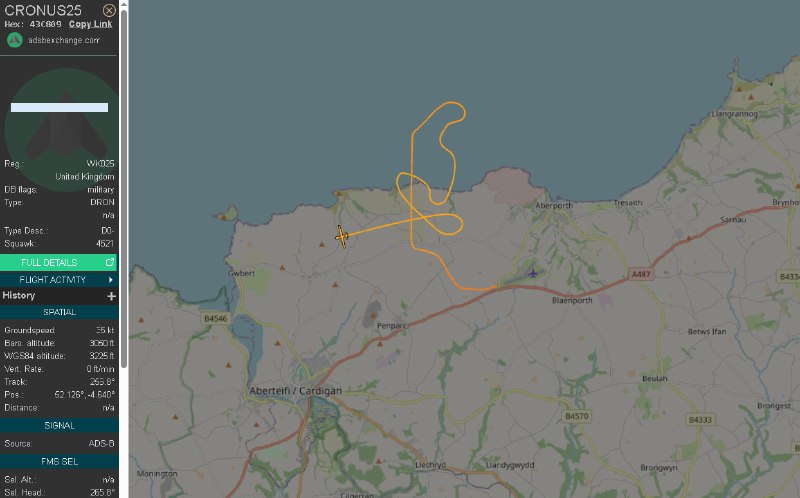Click the purple aircraft icon near Blaenporth

pos(533,273)
